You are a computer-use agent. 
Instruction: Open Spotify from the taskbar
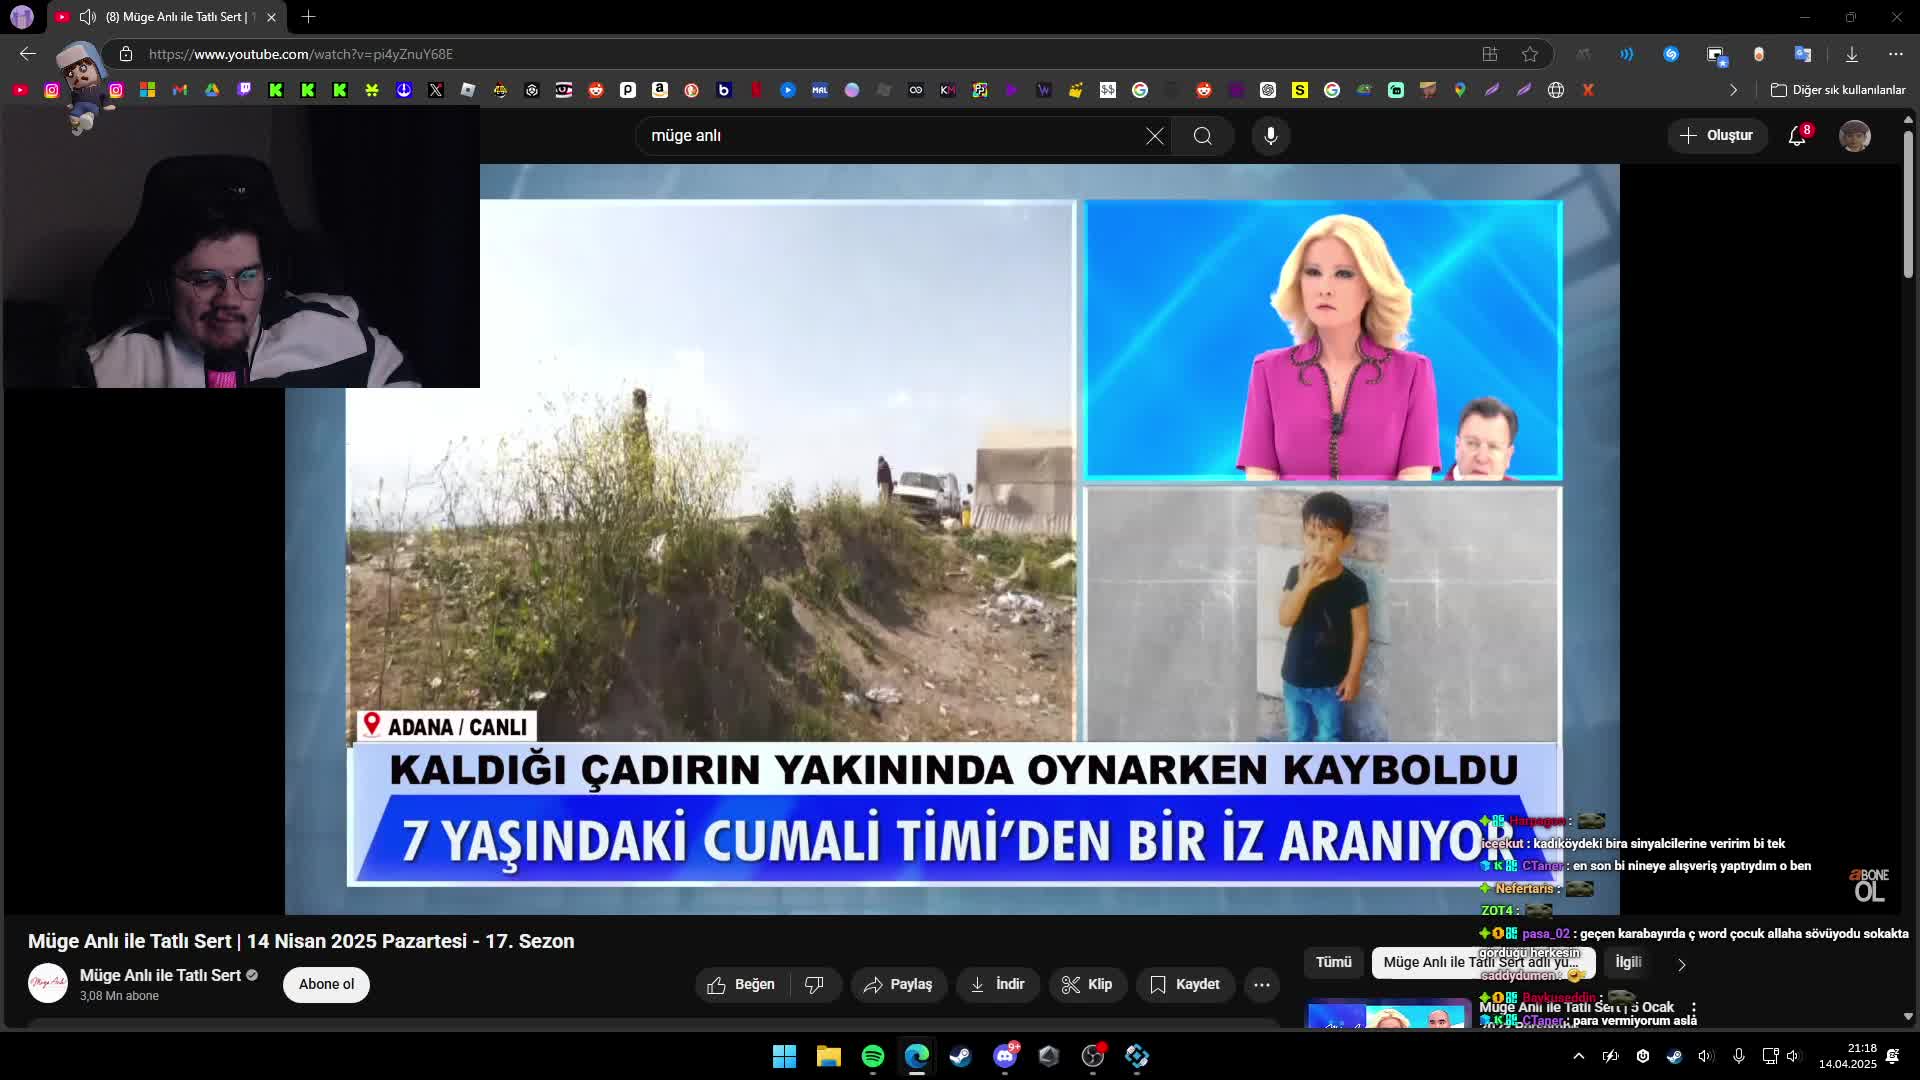[873, 1056]
